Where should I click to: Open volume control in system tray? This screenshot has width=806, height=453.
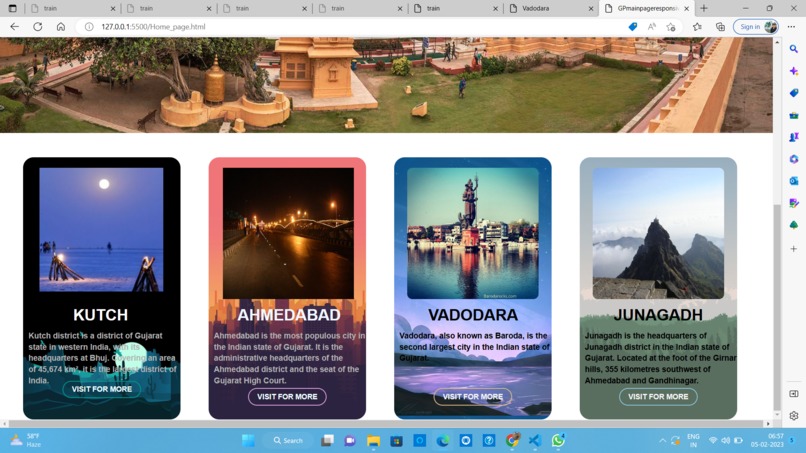pos(725,441)
